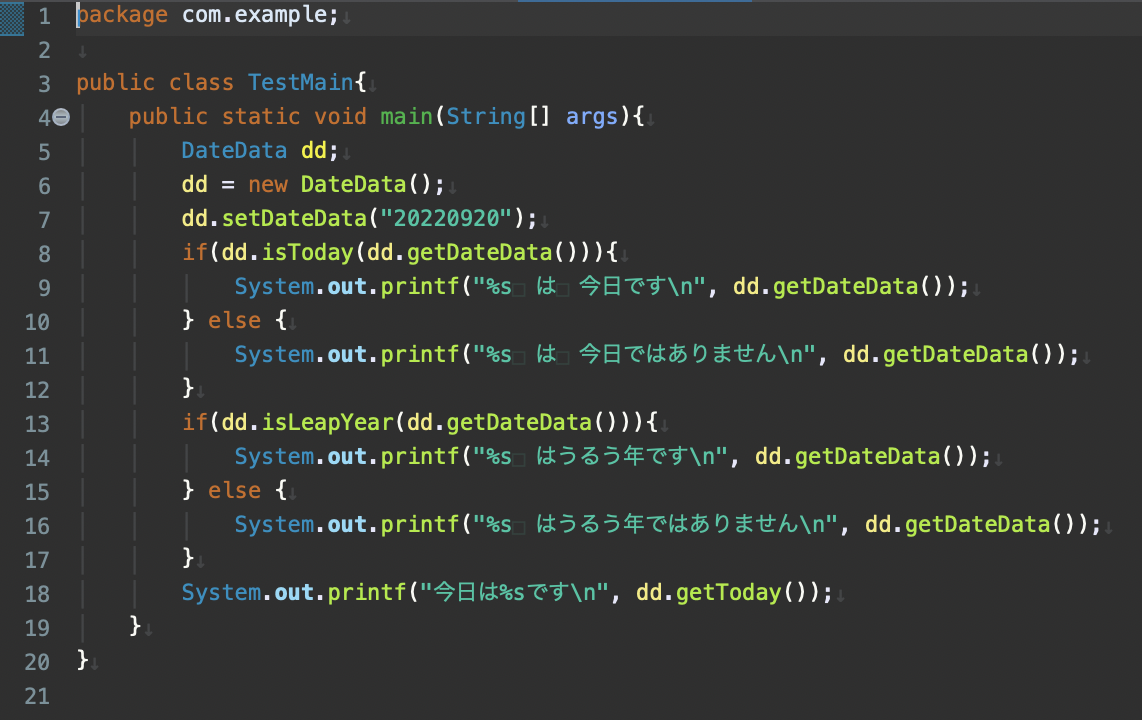
Task: Click line number 1 in the gutter
Action: (44, 16)
